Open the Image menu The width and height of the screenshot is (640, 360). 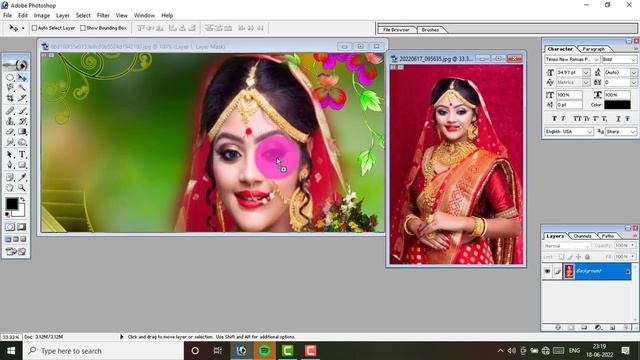tap(42, 16)
